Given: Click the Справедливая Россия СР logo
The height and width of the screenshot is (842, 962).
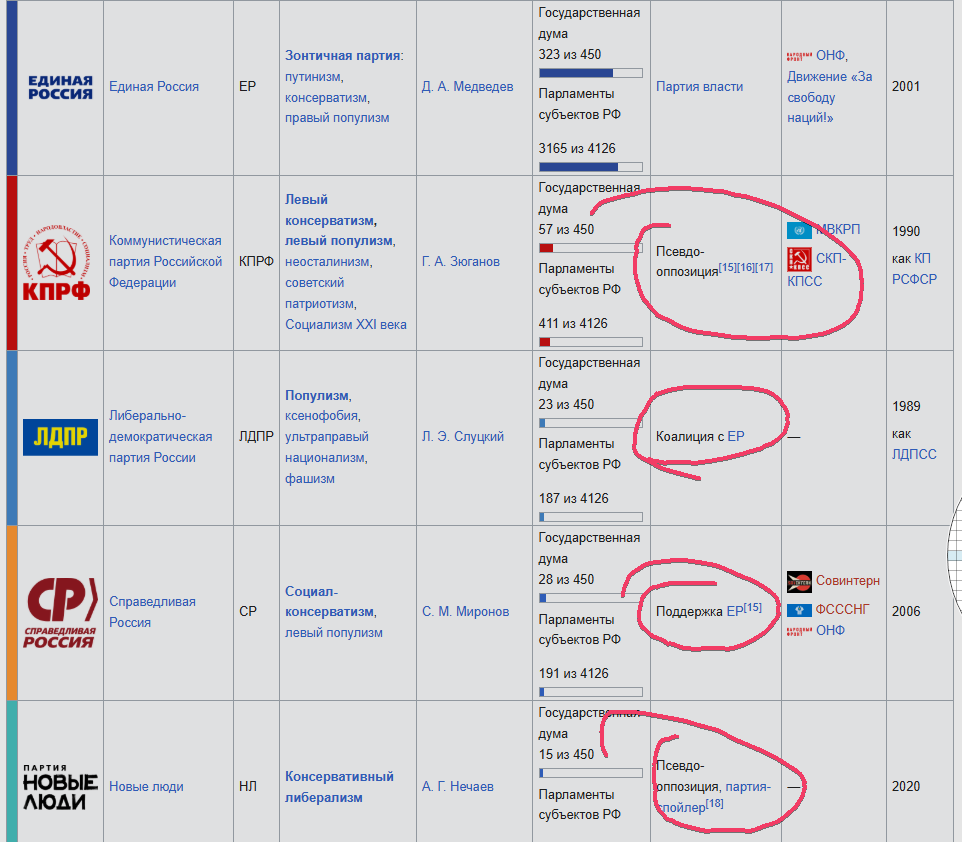Looking at the screenshot, I should pyautogui.click(x=61, y=612).
